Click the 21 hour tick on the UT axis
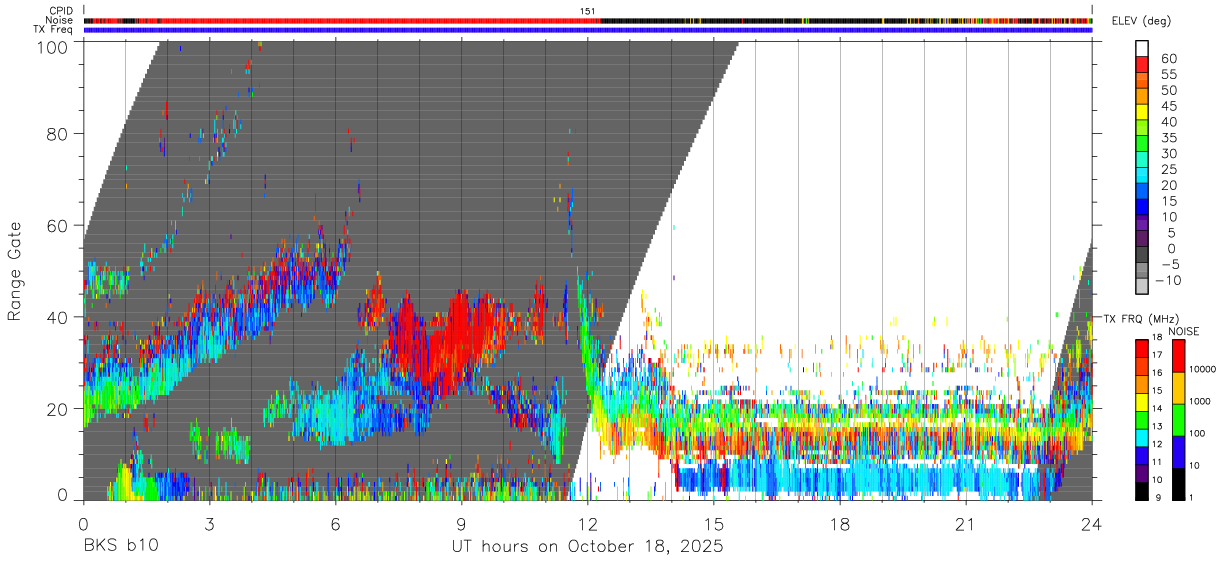 (966, 524)
